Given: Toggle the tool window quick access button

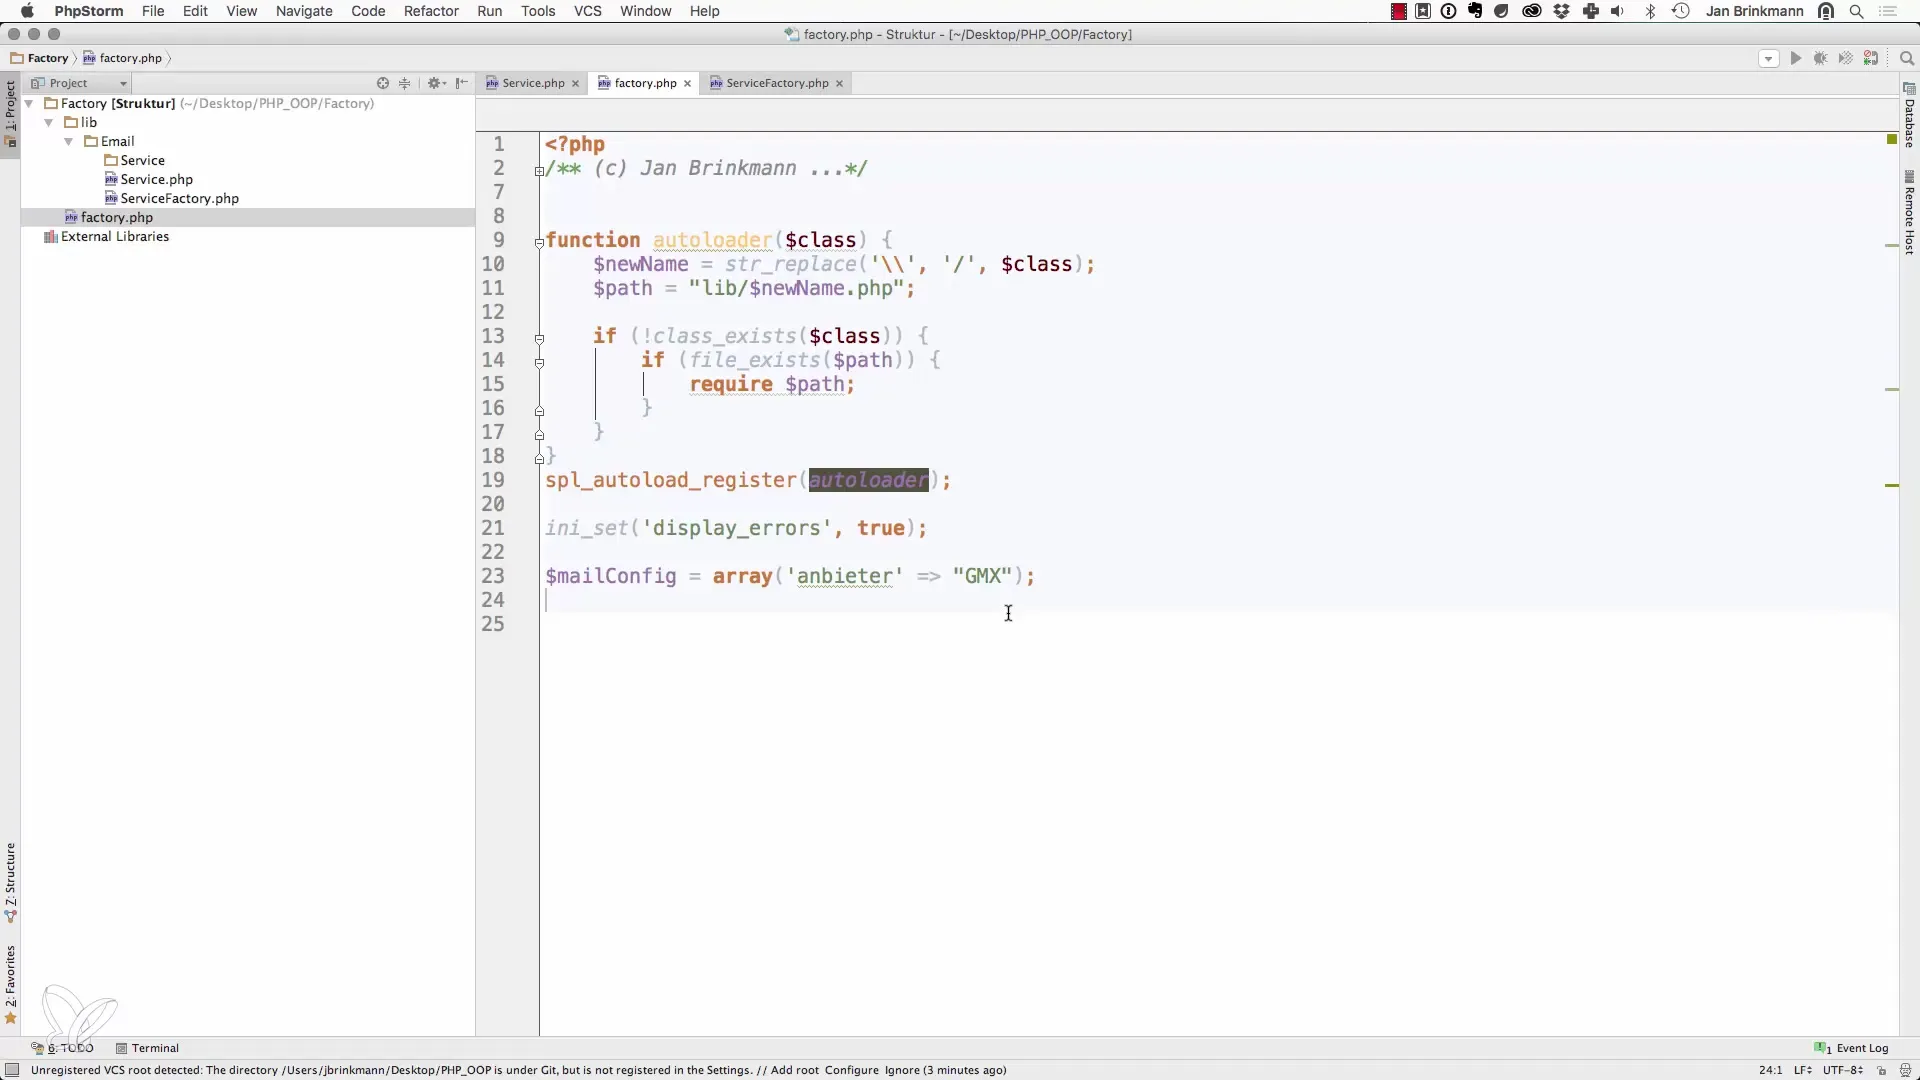Looking at the screenshot, I should pyautogui.click(x=12, y=1070).
